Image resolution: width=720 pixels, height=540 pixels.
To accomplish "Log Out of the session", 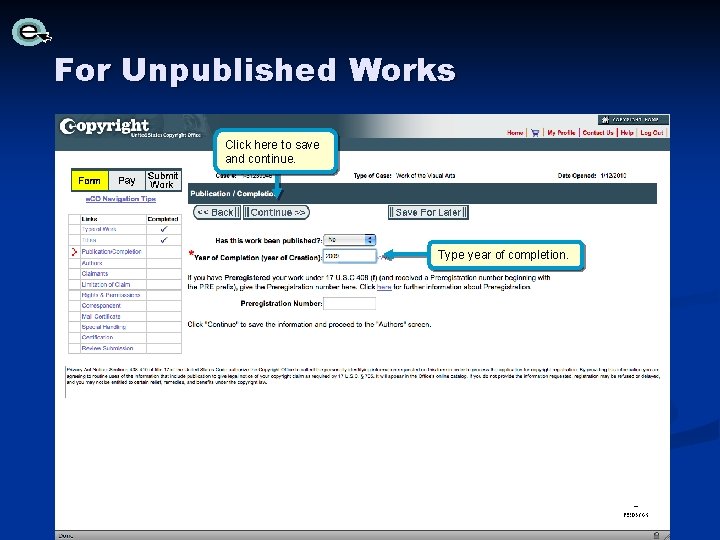I will pos(652,133).
